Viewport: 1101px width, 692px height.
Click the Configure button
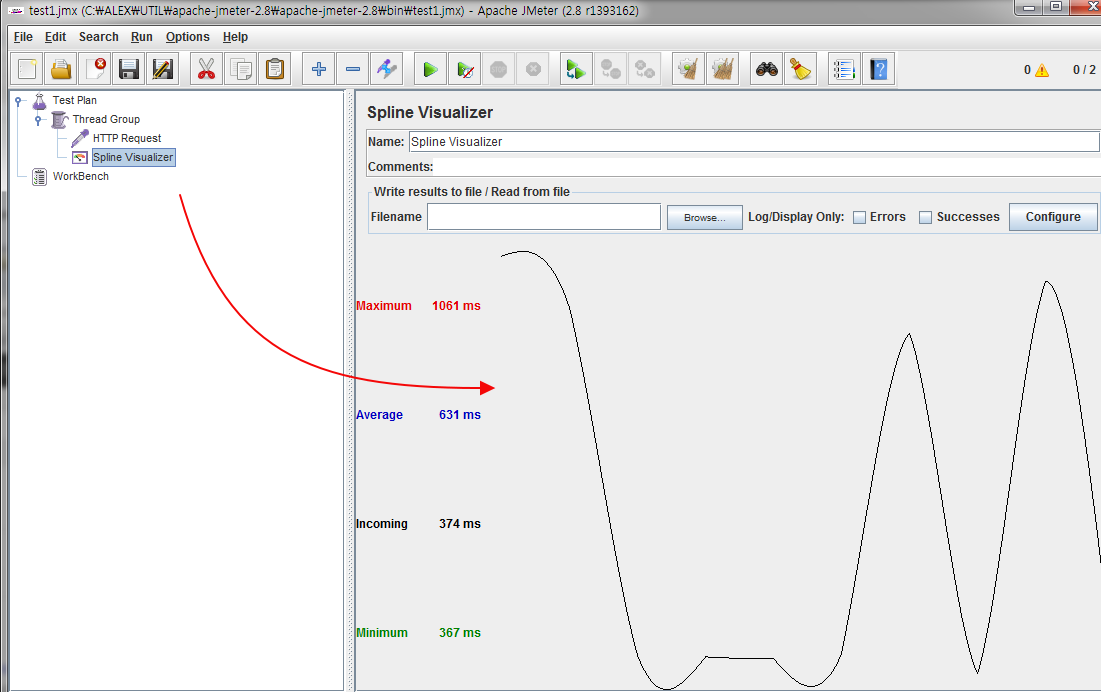pos(1053,217)
